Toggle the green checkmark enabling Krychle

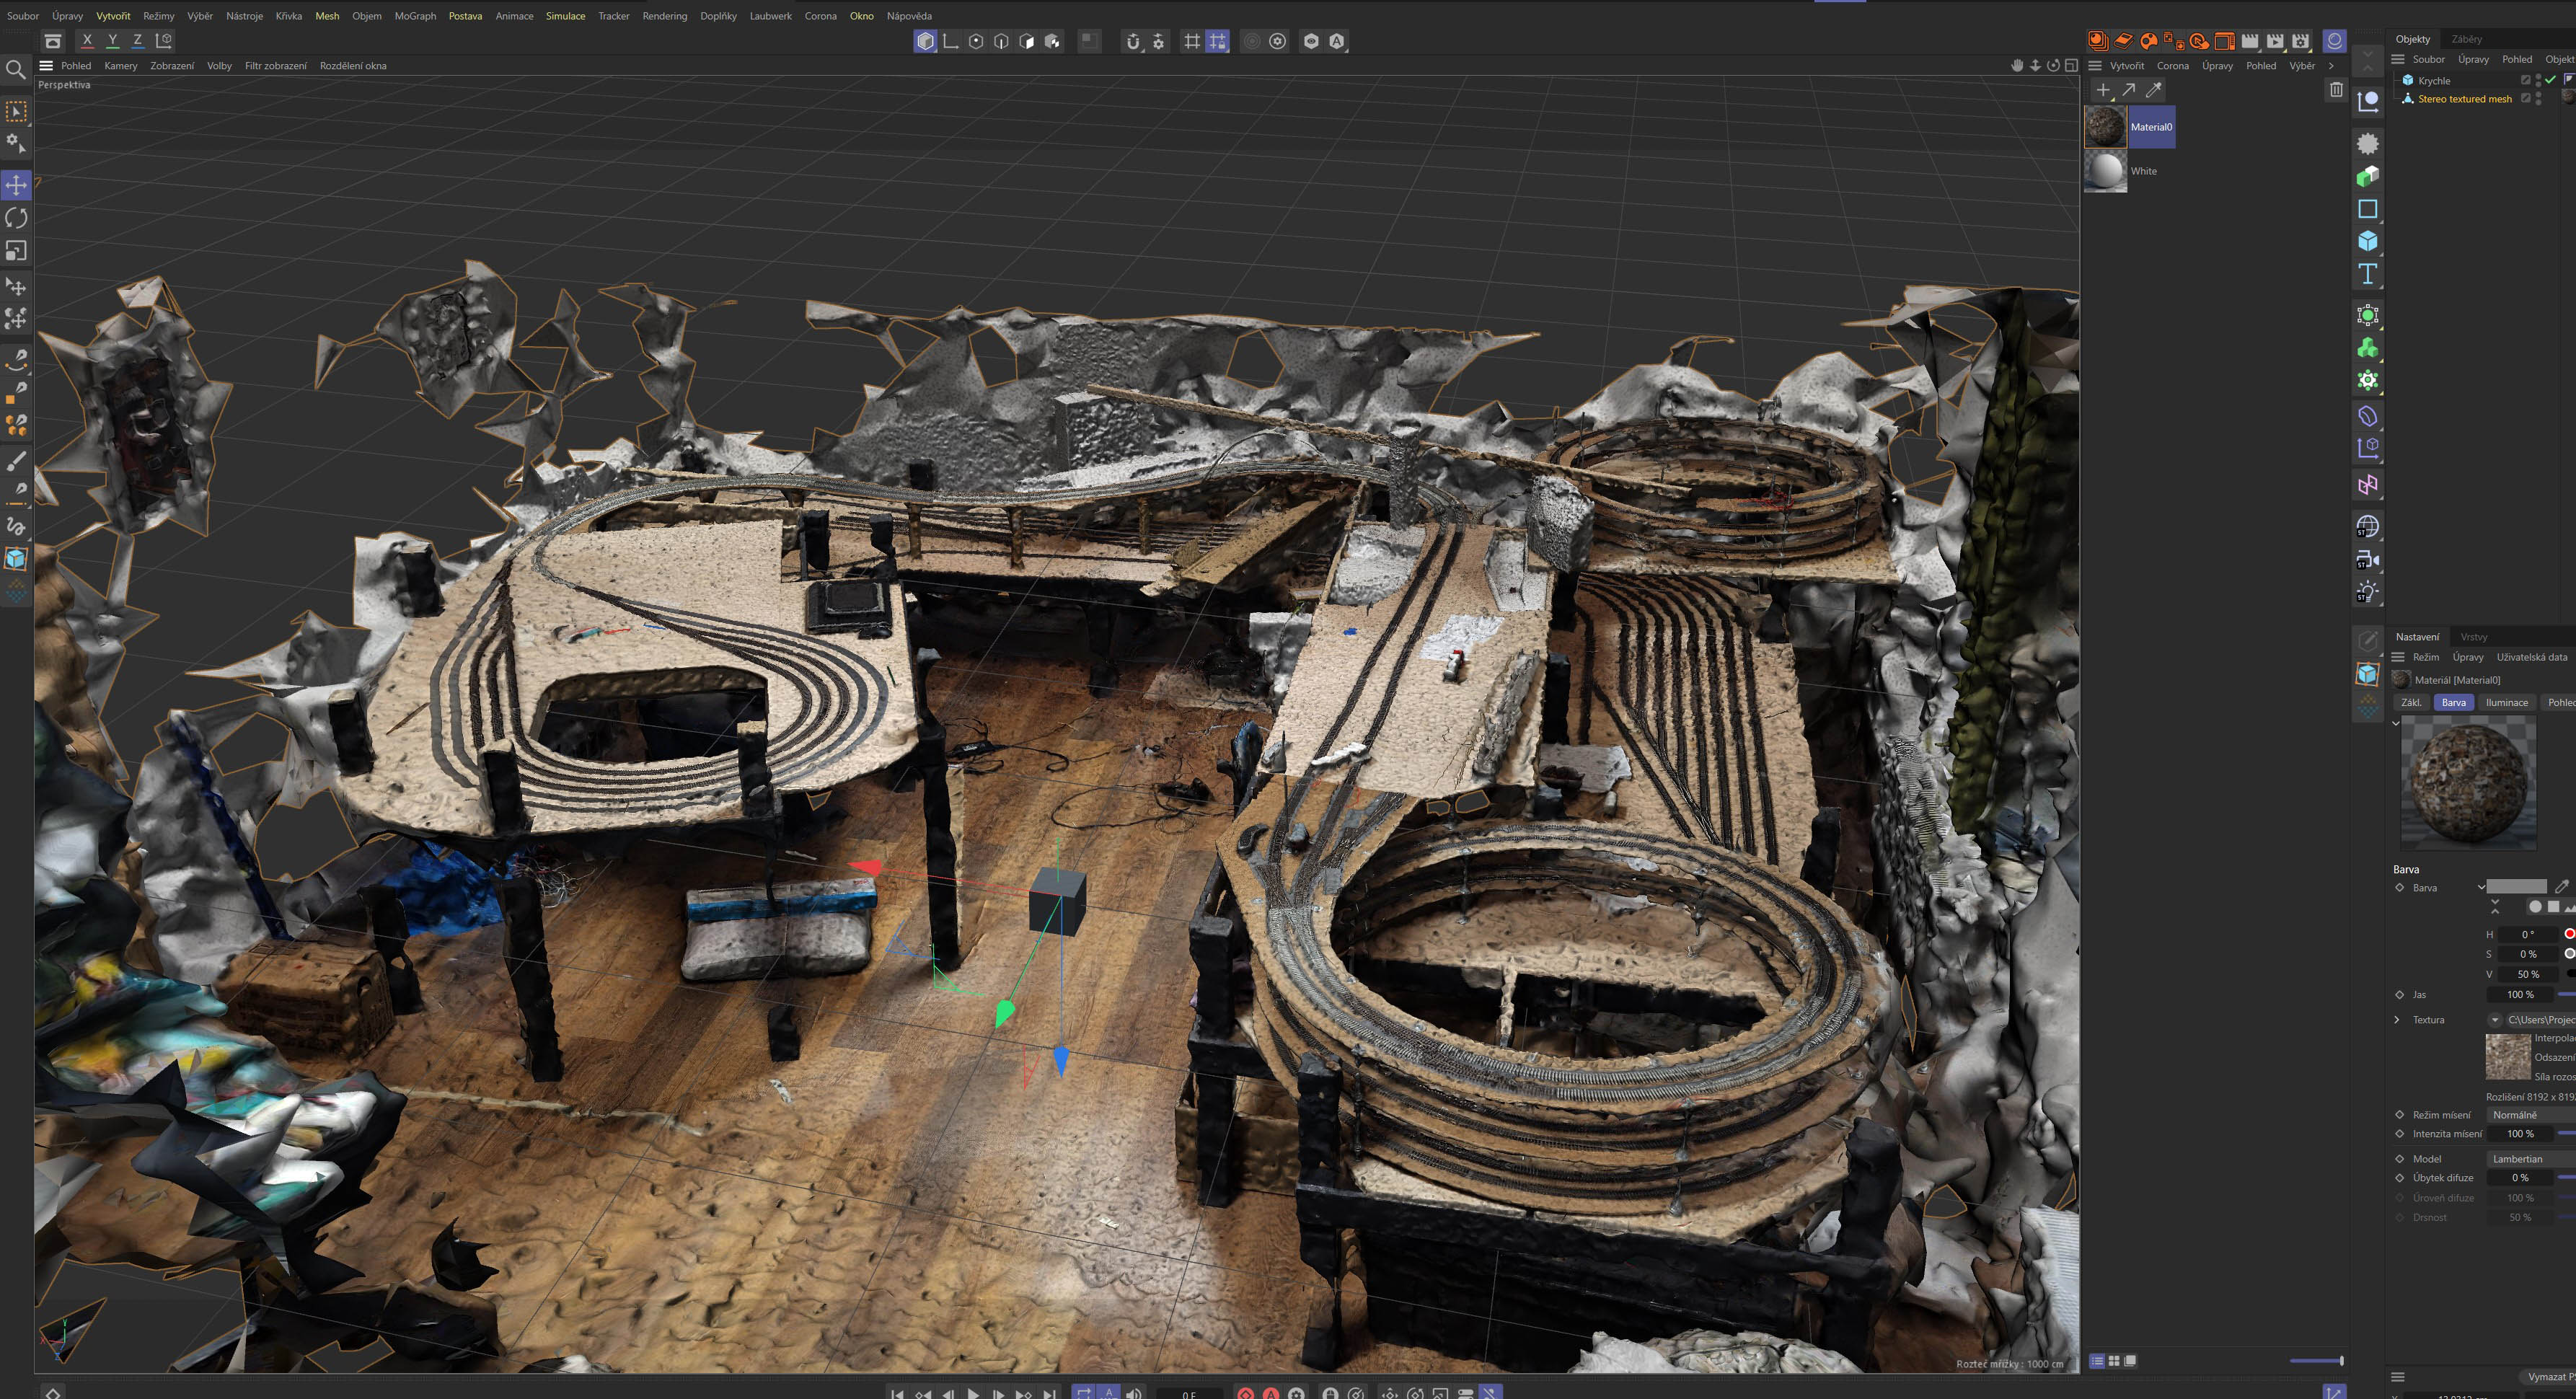[2550, 80]
